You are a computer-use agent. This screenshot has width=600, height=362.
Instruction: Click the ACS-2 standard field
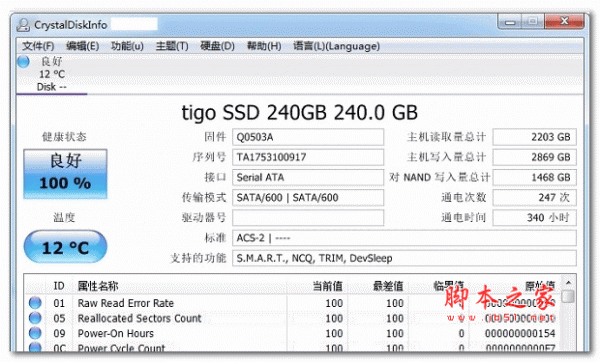404,238
